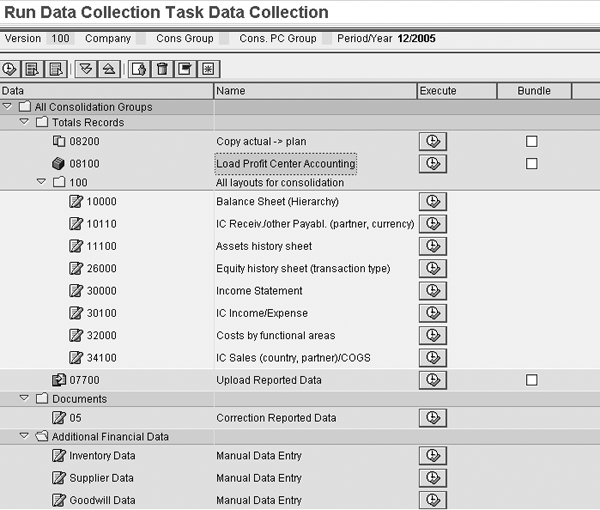Collapse the Additional Financial Data folder
Image resolution: width=600 pixels, height=510 pixels.
click(25, 436)
